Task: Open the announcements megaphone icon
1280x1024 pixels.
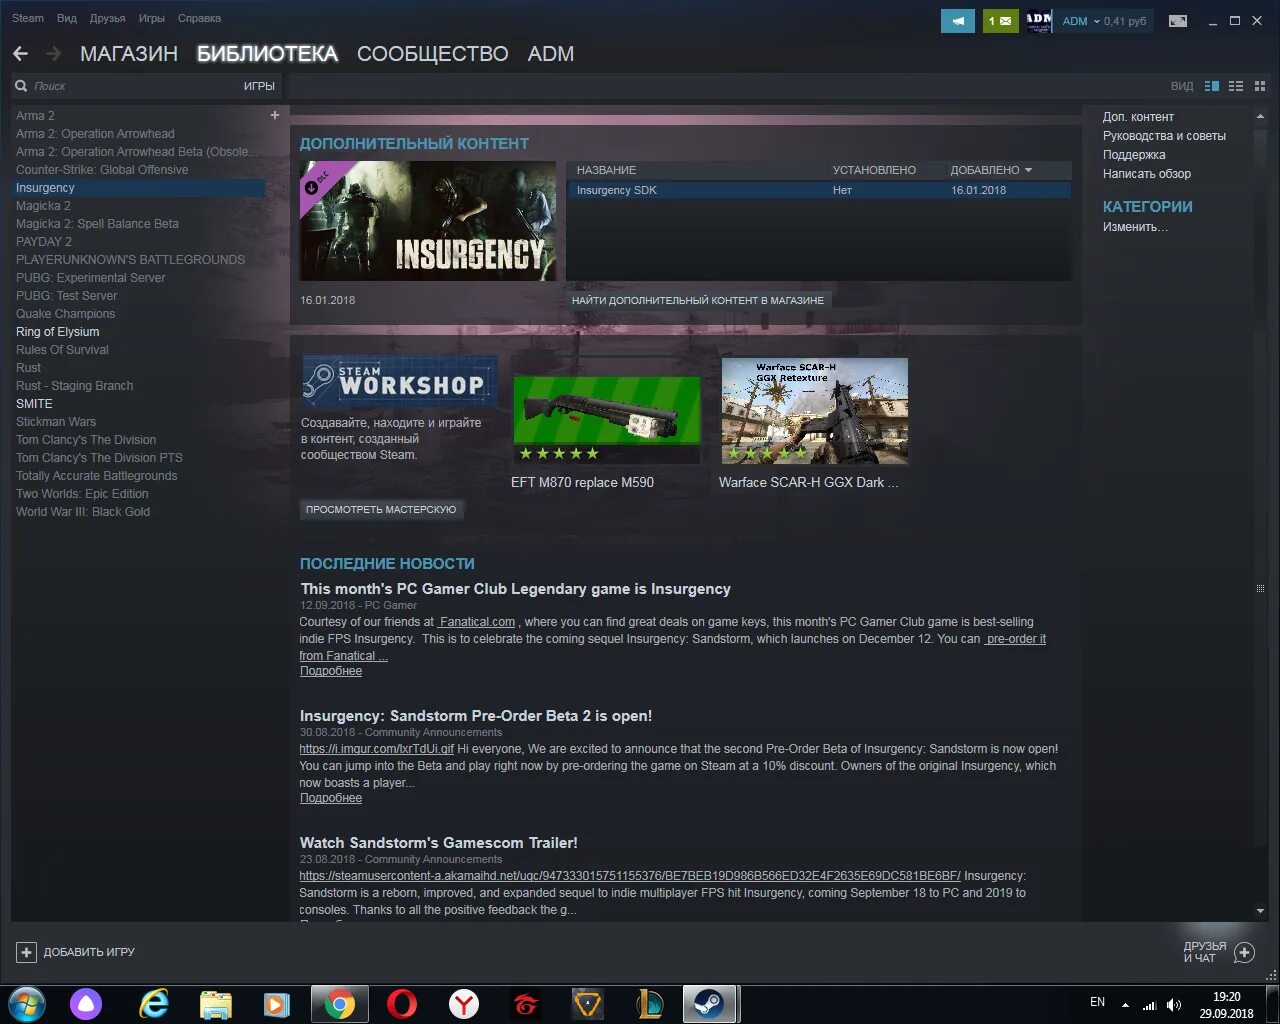Action: tap(958, 20)
